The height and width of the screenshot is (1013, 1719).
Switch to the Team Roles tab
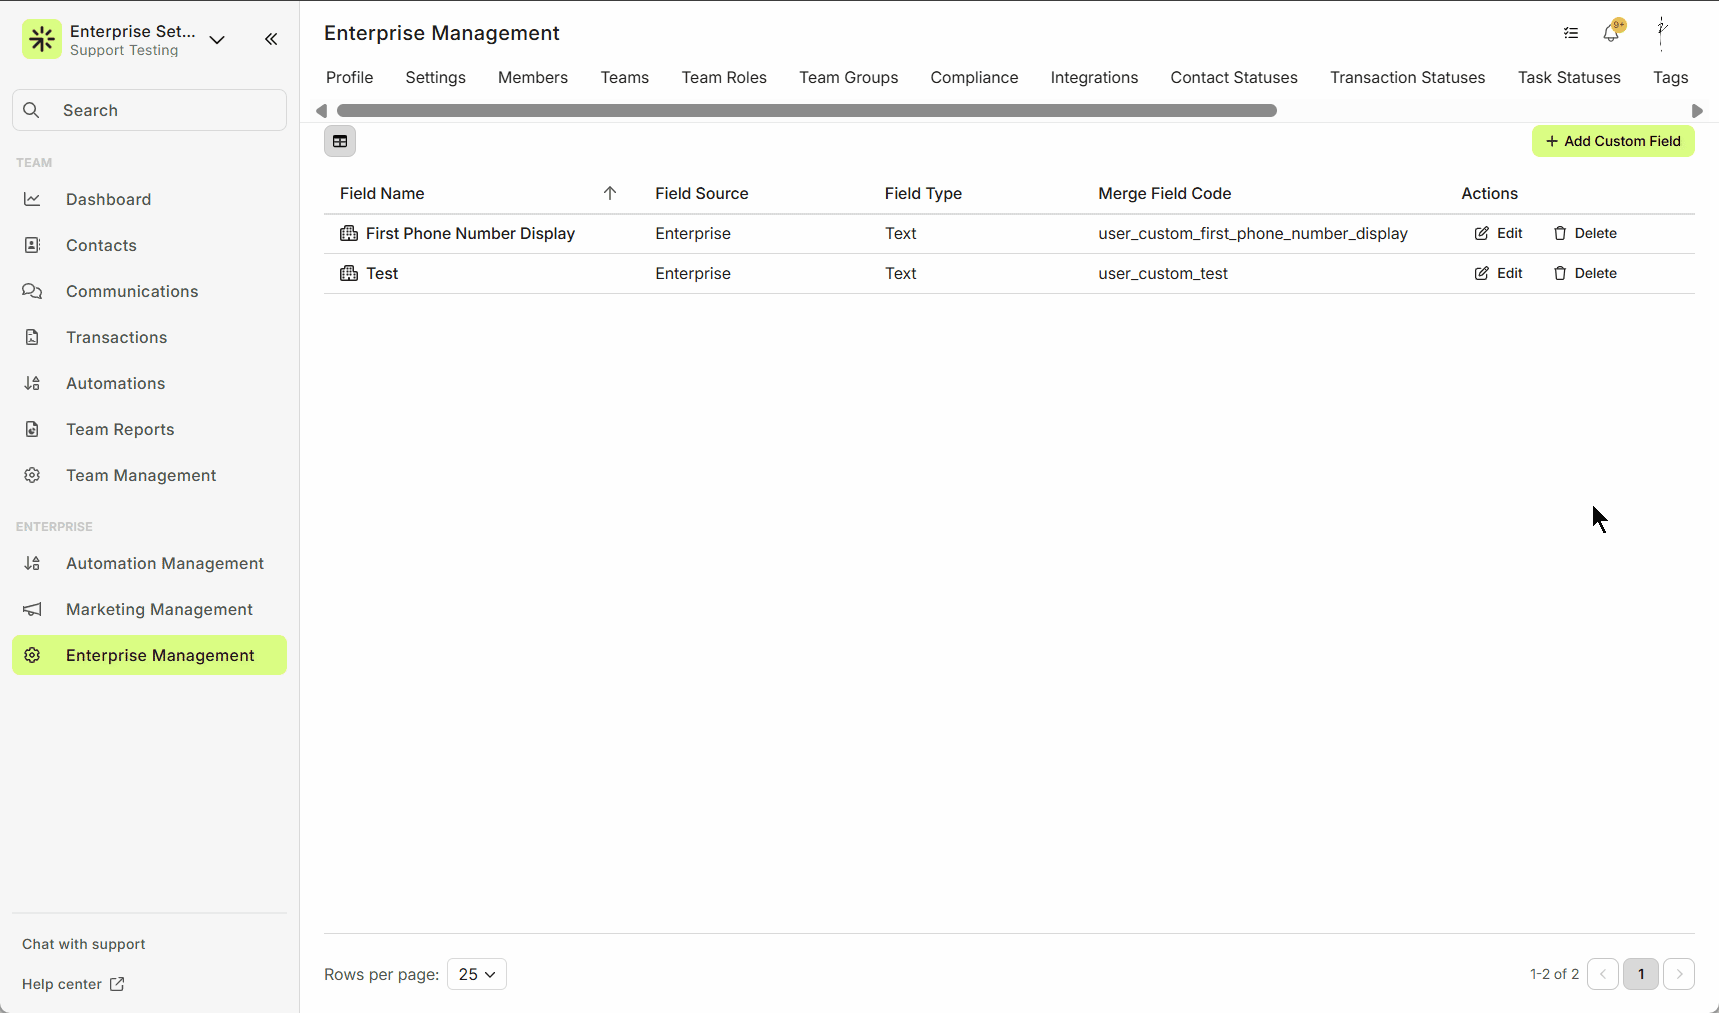pyautogui.click(x=724, y=77)
